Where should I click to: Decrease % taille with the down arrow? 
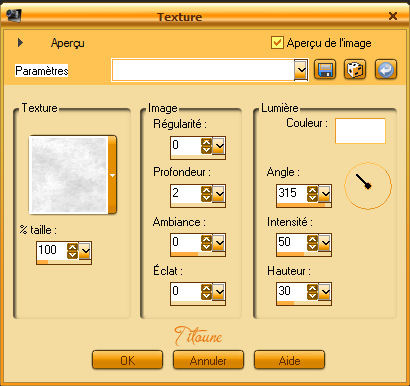(72, 255)
